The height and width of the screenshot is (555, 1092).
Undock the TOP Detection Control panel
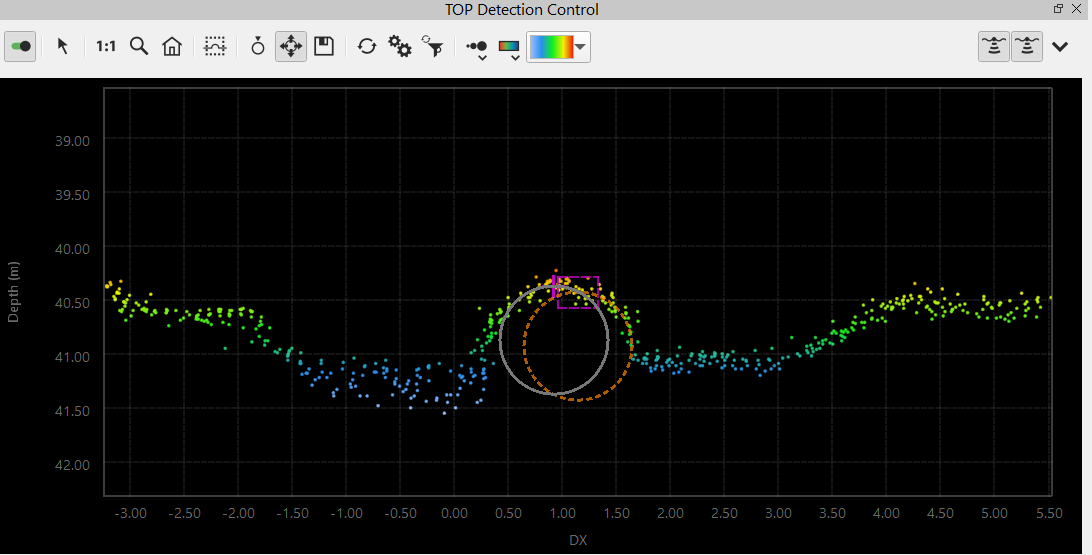[1058, 9]
